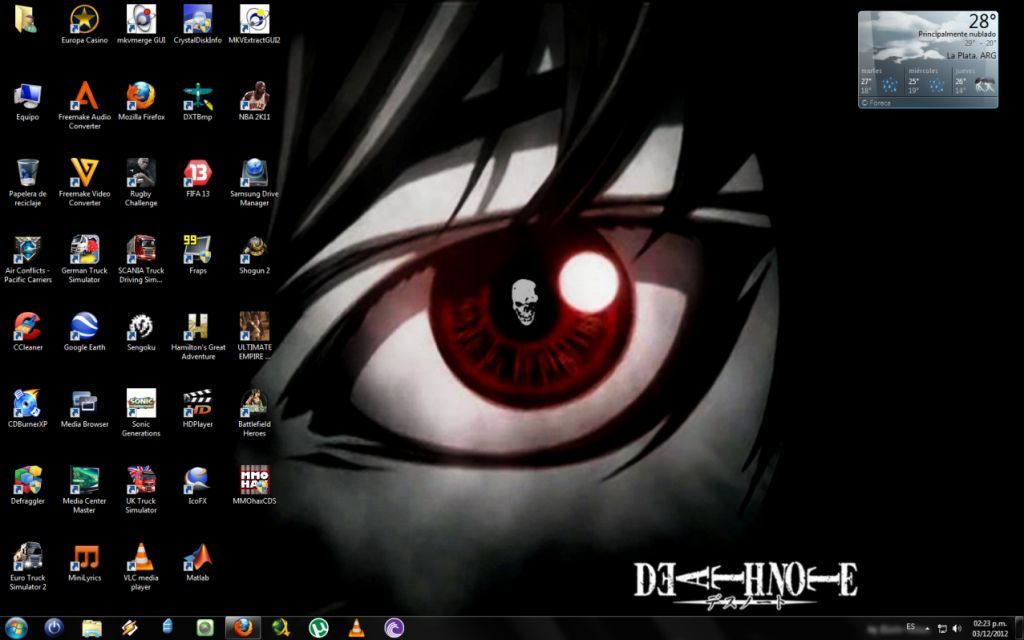Image resolution: width=1024 pixels, height=640 pixels.
Task: Select Samsung Drive Manager icon
Action: (254, 183)
